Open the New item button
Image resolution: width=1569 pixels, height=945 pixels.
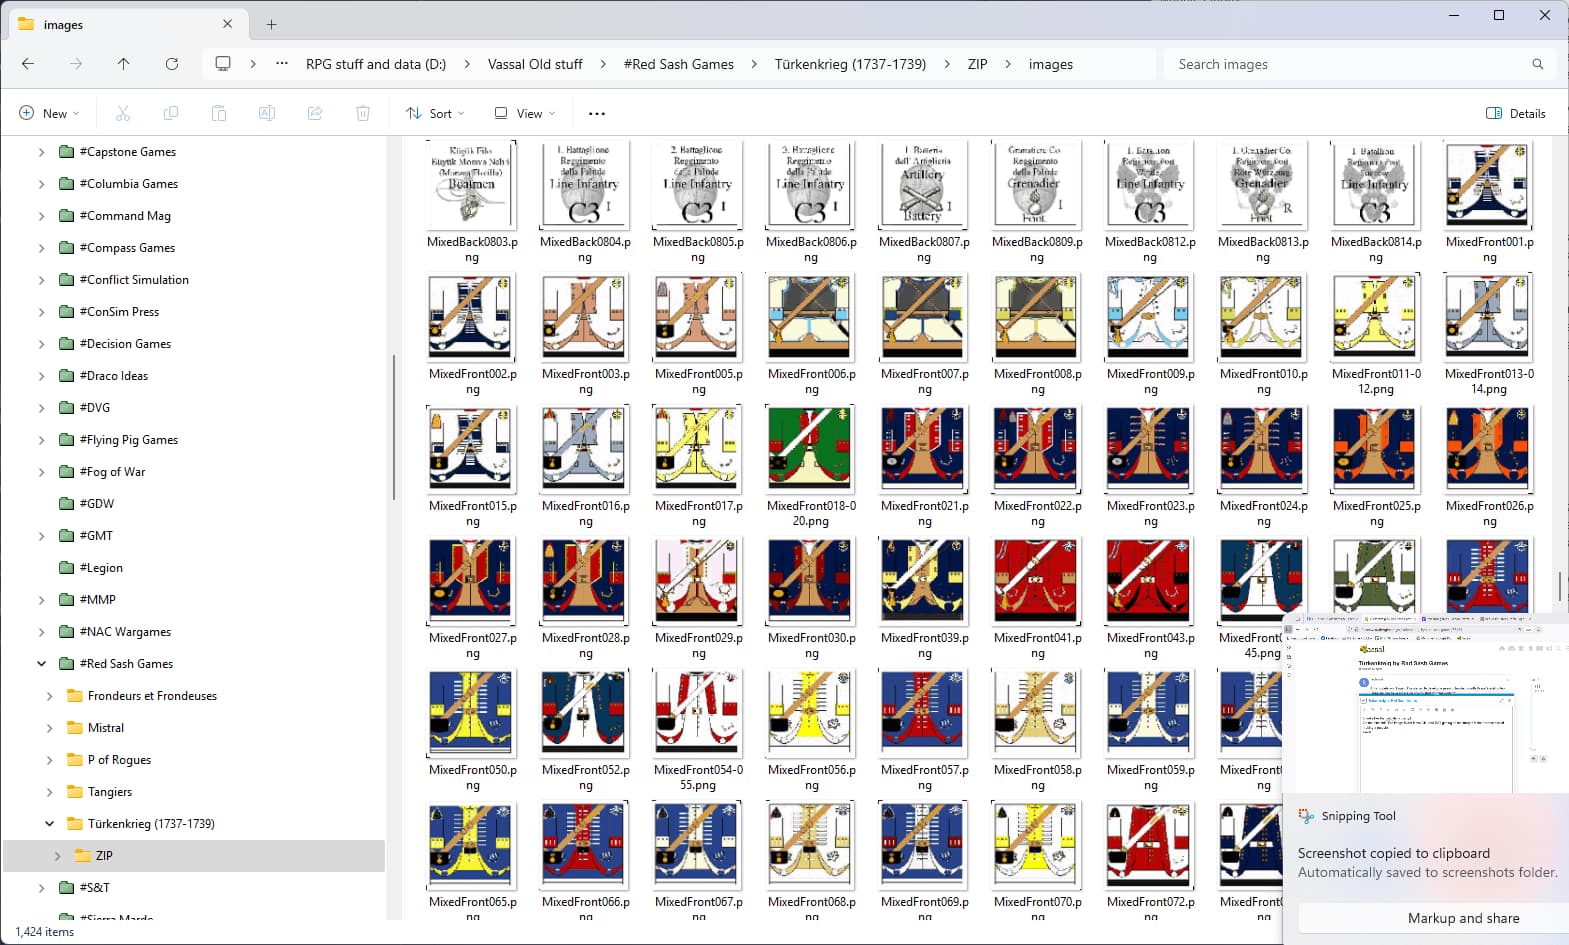[x=49, y=113]
